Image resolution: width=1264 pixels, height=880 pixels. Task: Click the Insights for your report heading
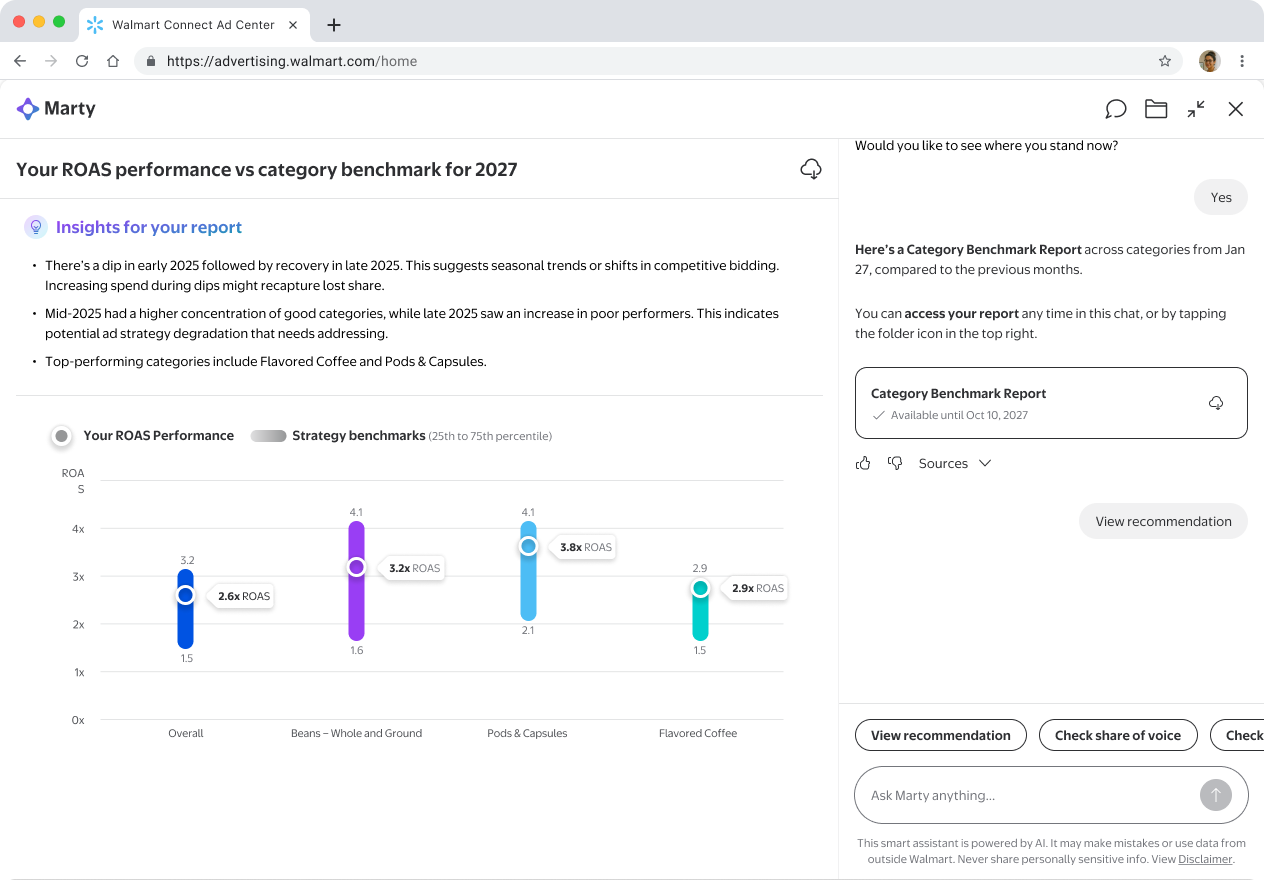tap(149, 227)
